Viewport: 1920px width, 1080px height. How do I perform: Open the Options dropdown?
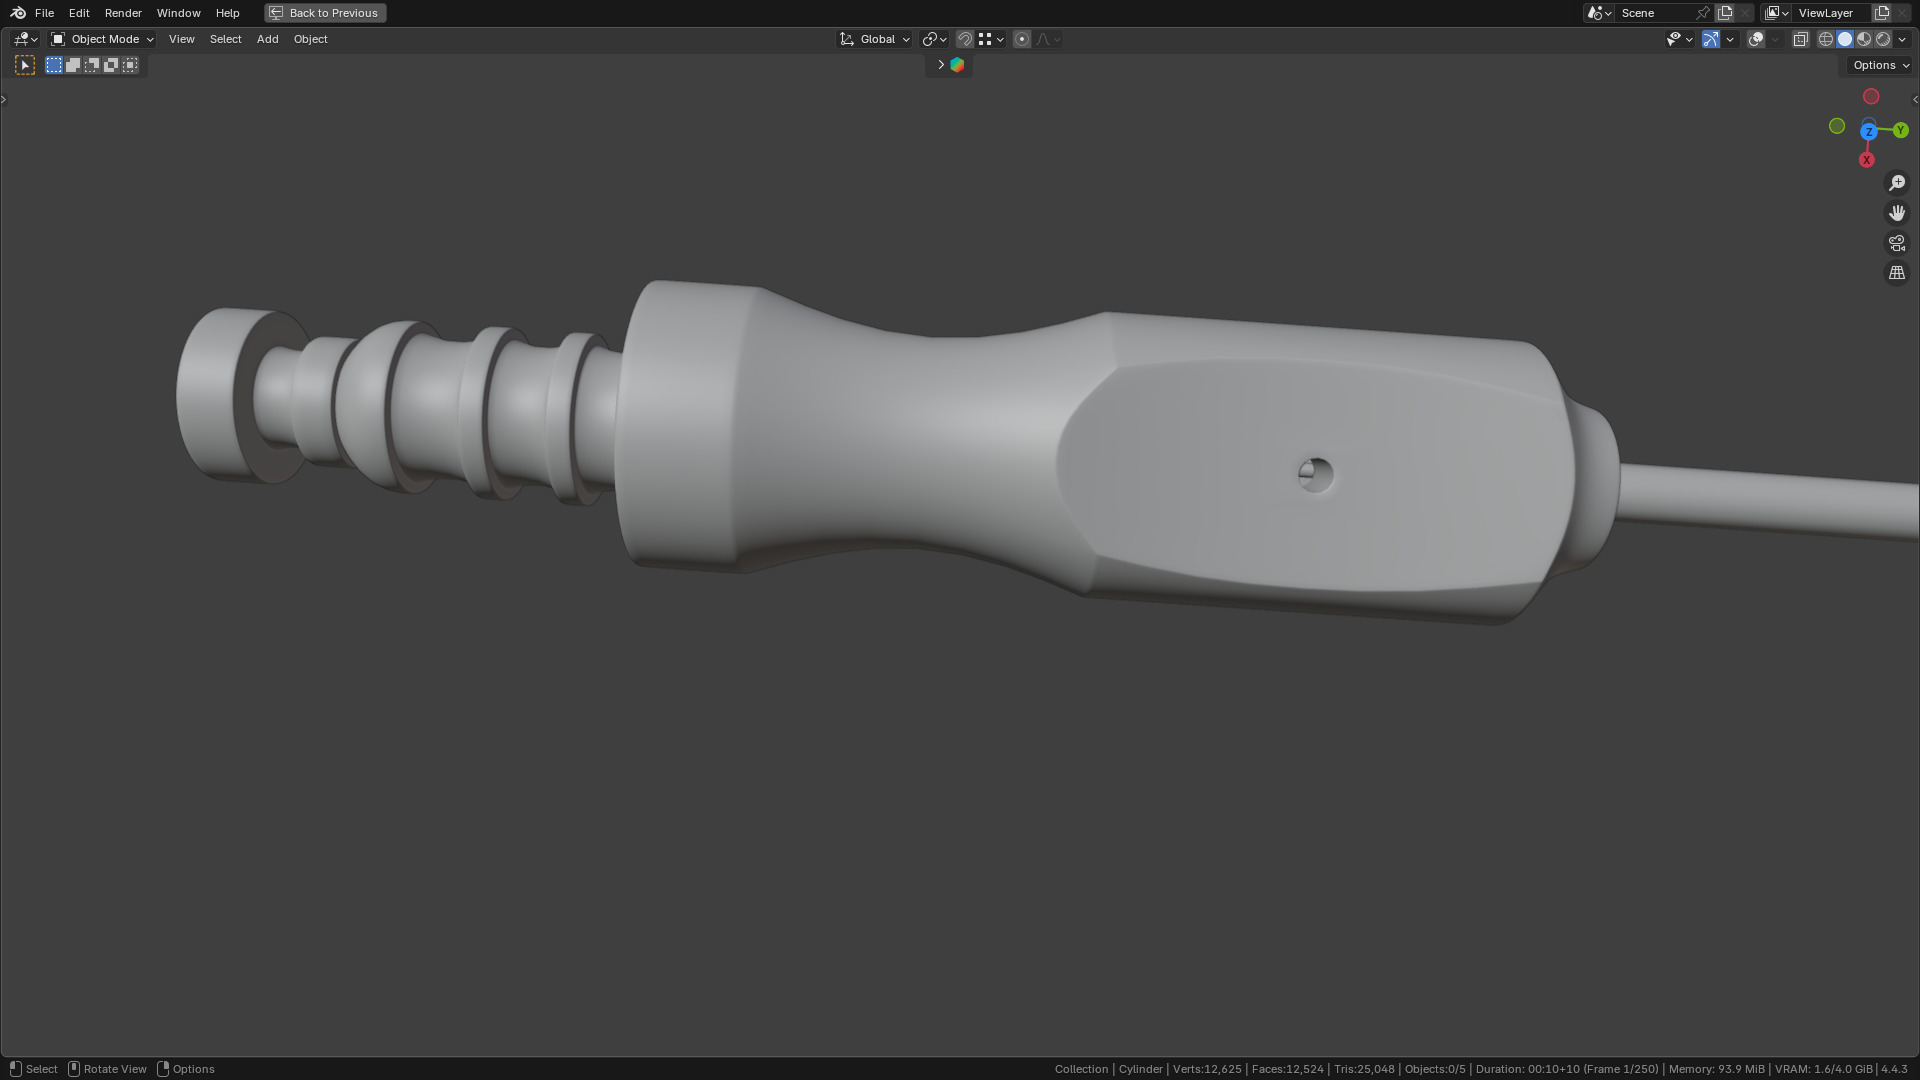(1880, 65)
